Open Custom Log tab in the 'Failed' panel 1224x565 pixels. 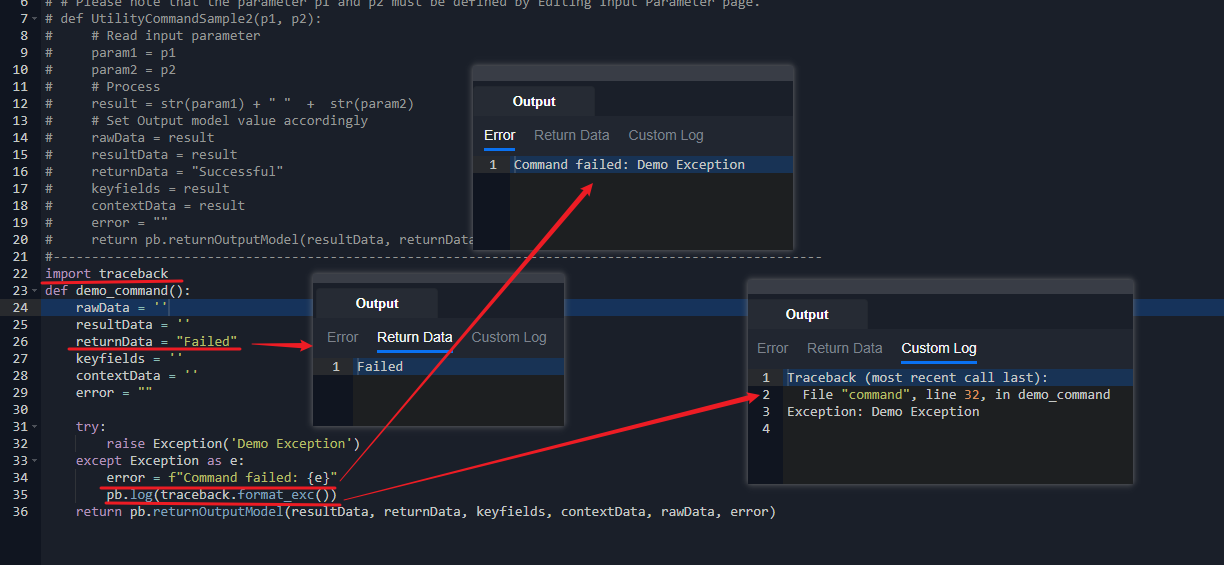(x=508, y=337)
